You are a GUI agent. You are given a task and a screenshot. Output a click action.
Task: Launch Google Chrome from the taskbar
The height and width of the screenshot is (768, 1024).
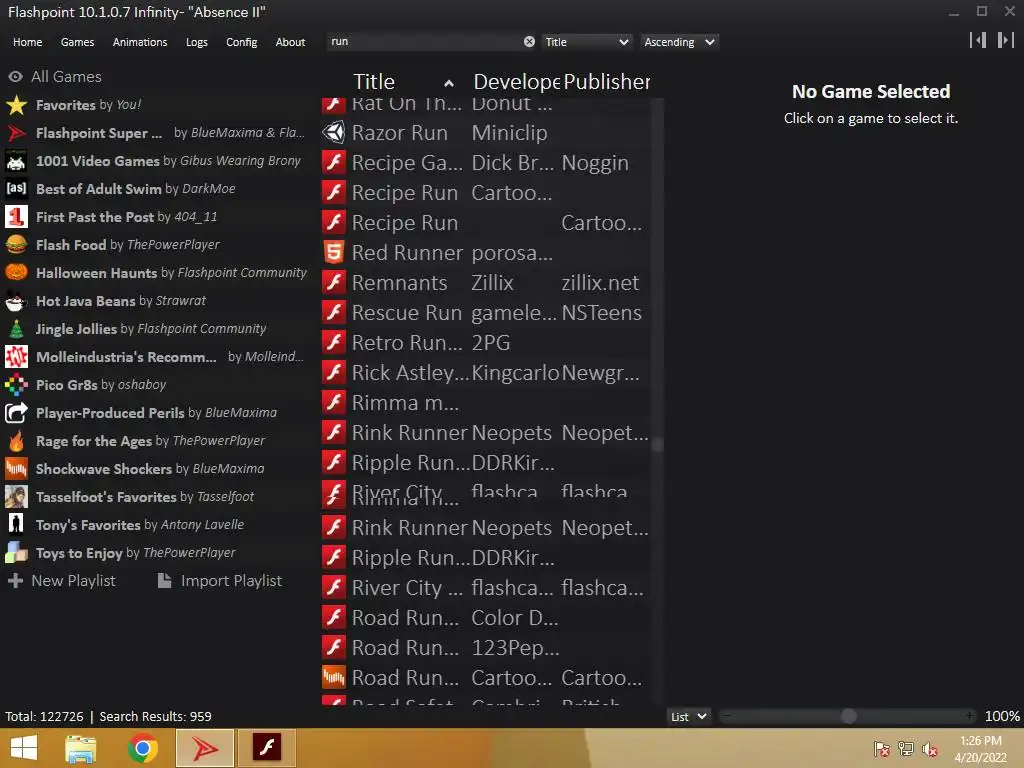(143, 748)
